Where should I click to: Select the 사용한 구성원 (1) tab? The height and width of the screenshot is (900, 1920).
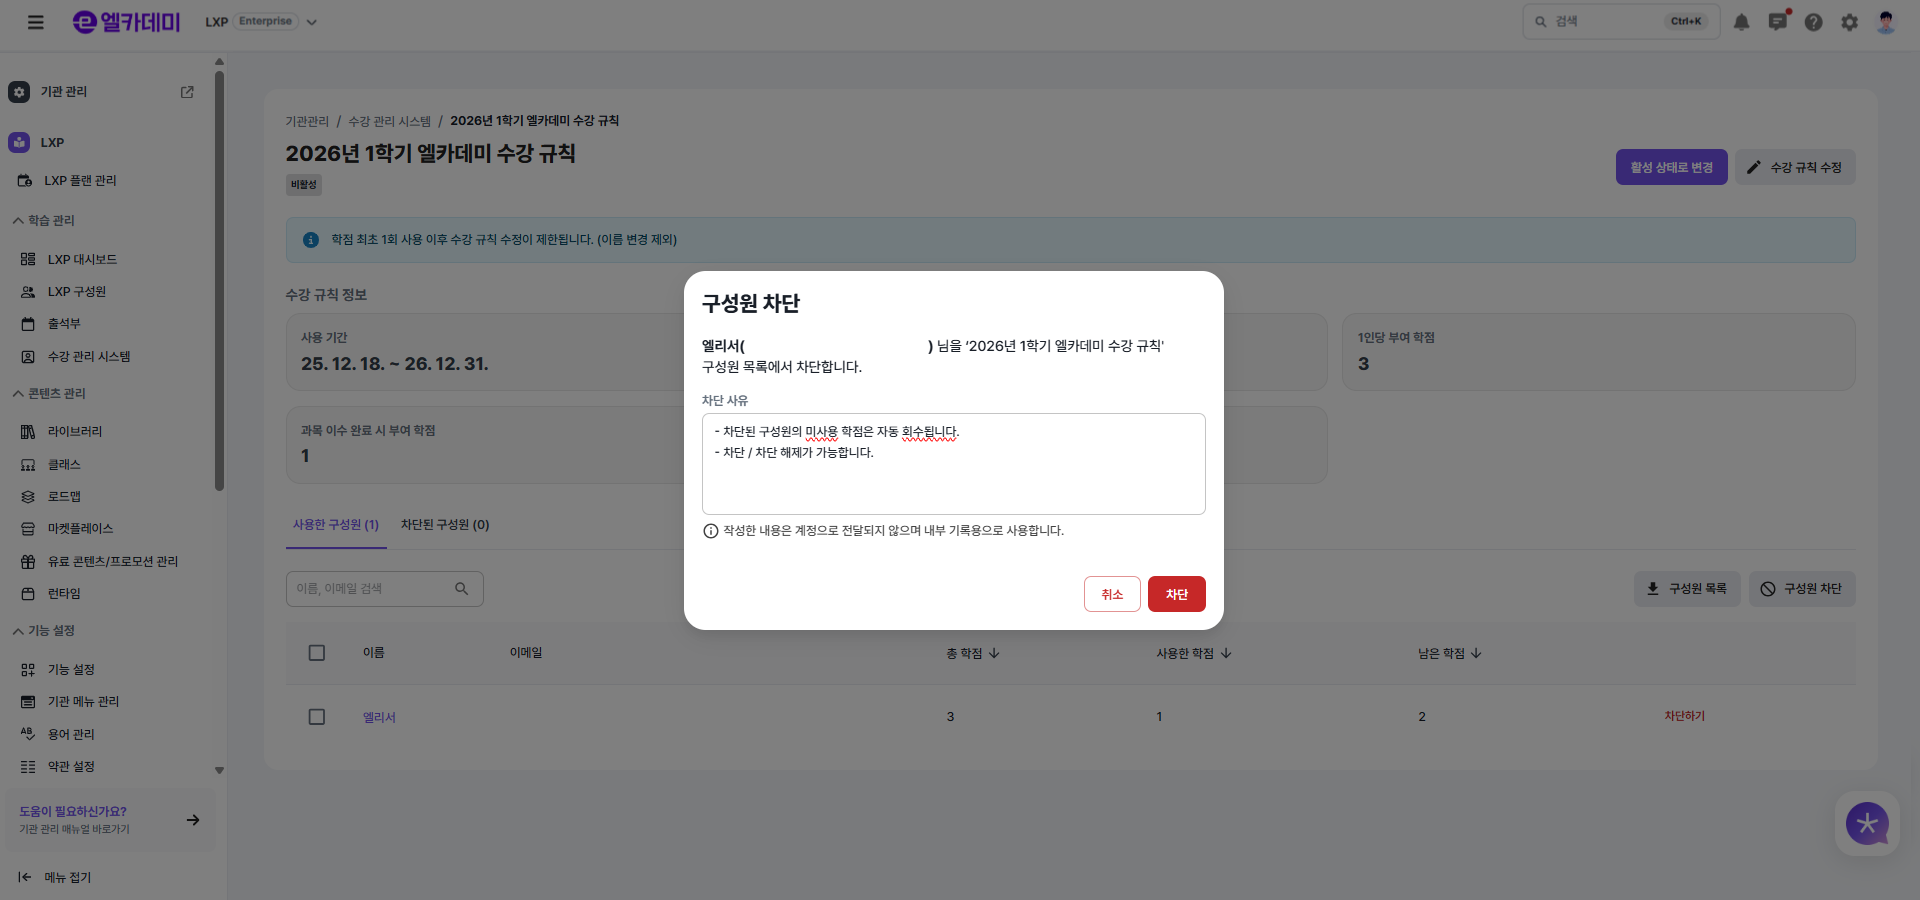[x=336, y=524]
